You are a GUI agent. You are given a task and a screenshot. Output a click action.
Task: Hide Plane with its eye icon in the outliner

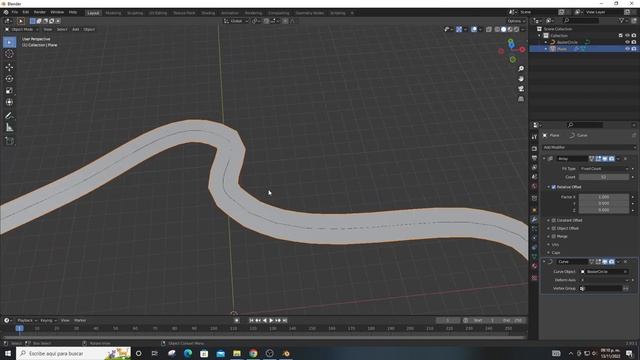(627, 49)
